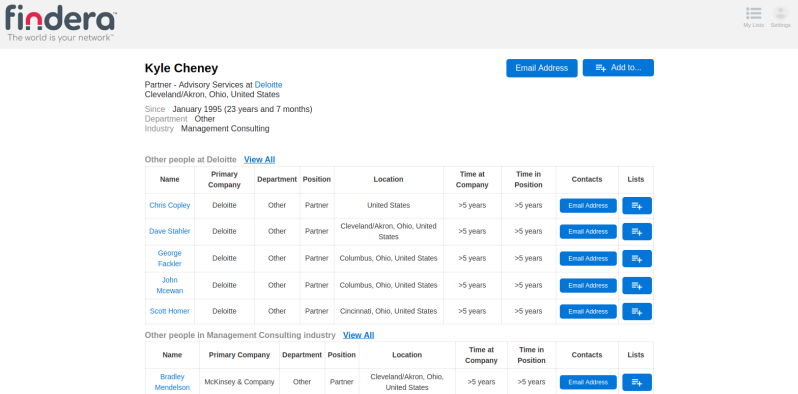
Task: Open the Deloitte company link
Action: click(x=268, y=85)
